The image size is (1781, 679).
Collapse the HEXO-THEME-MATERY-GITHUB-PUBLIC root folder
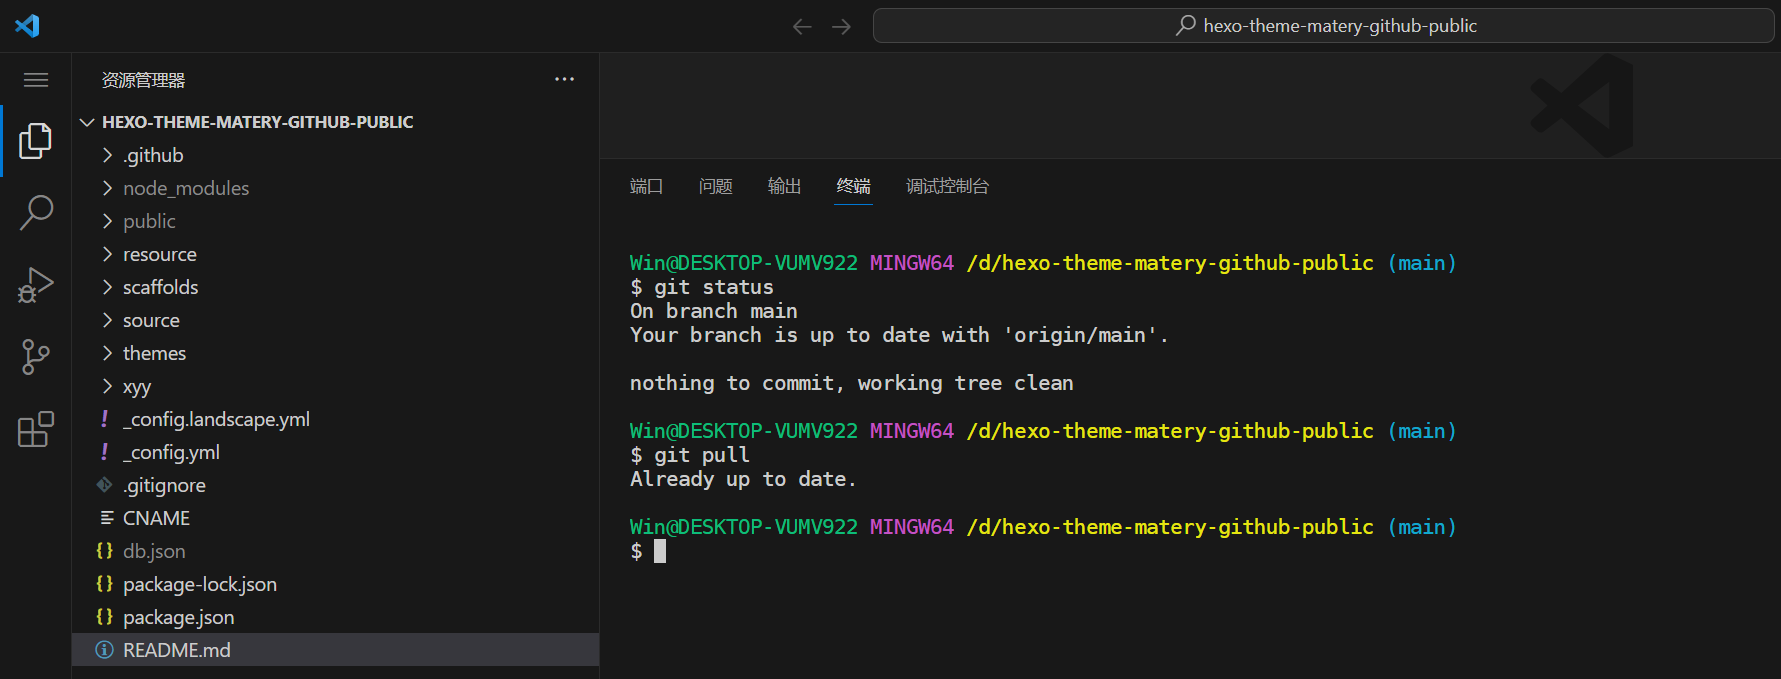click(87, 122)
